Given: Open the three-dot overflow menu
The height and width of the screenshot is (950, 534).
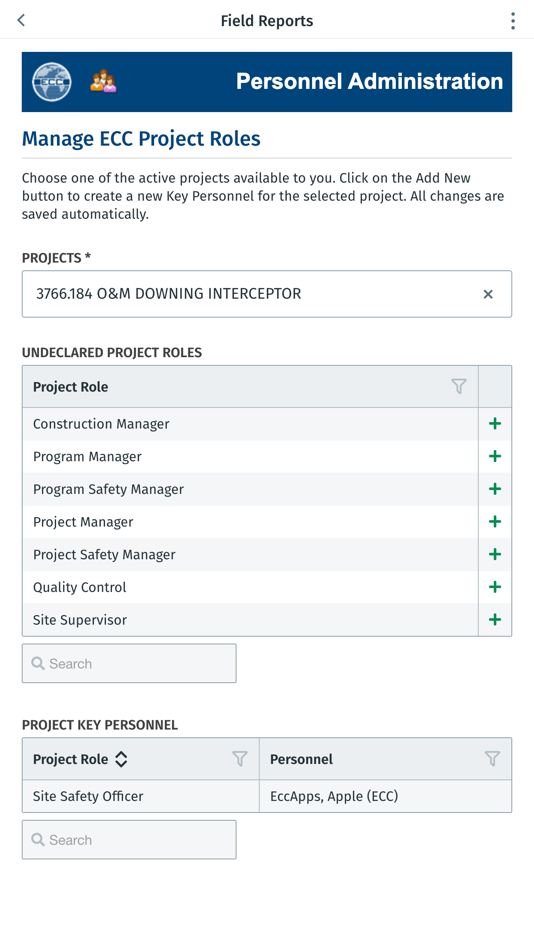Looking at the screenshot, I should click(513, 21).
